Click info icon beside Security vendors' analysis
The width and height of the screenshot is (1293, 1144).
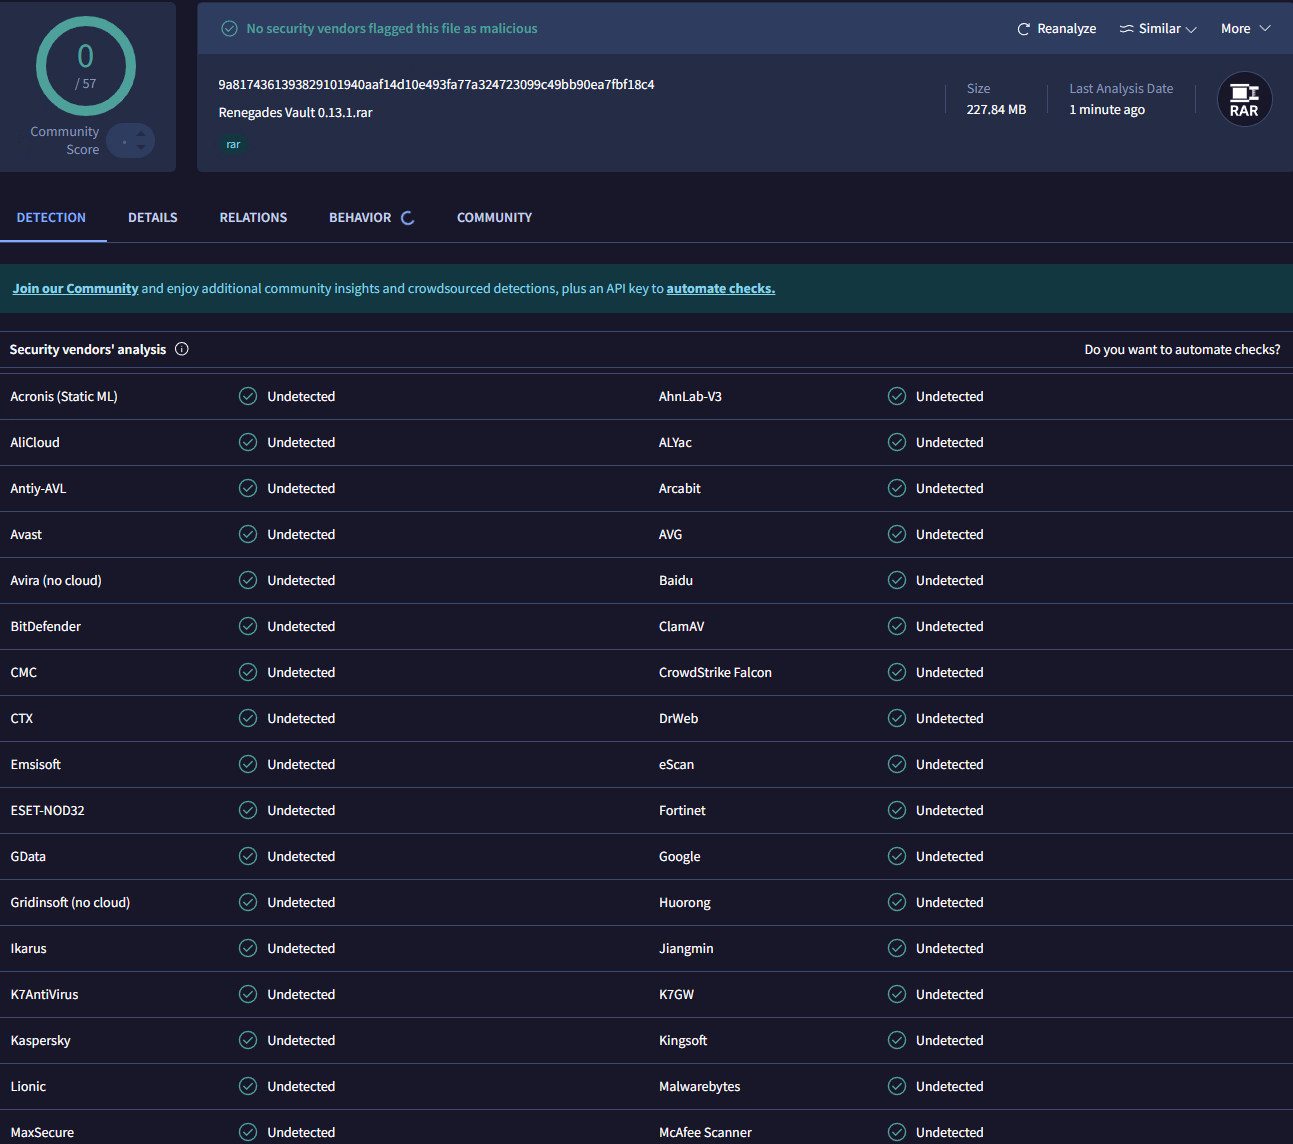(182, 349)
